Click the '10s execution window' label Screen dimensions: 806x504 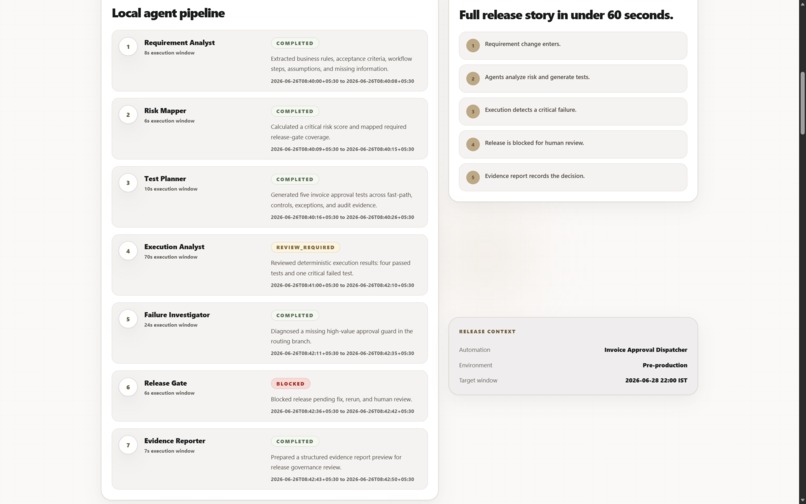[171, 189]
